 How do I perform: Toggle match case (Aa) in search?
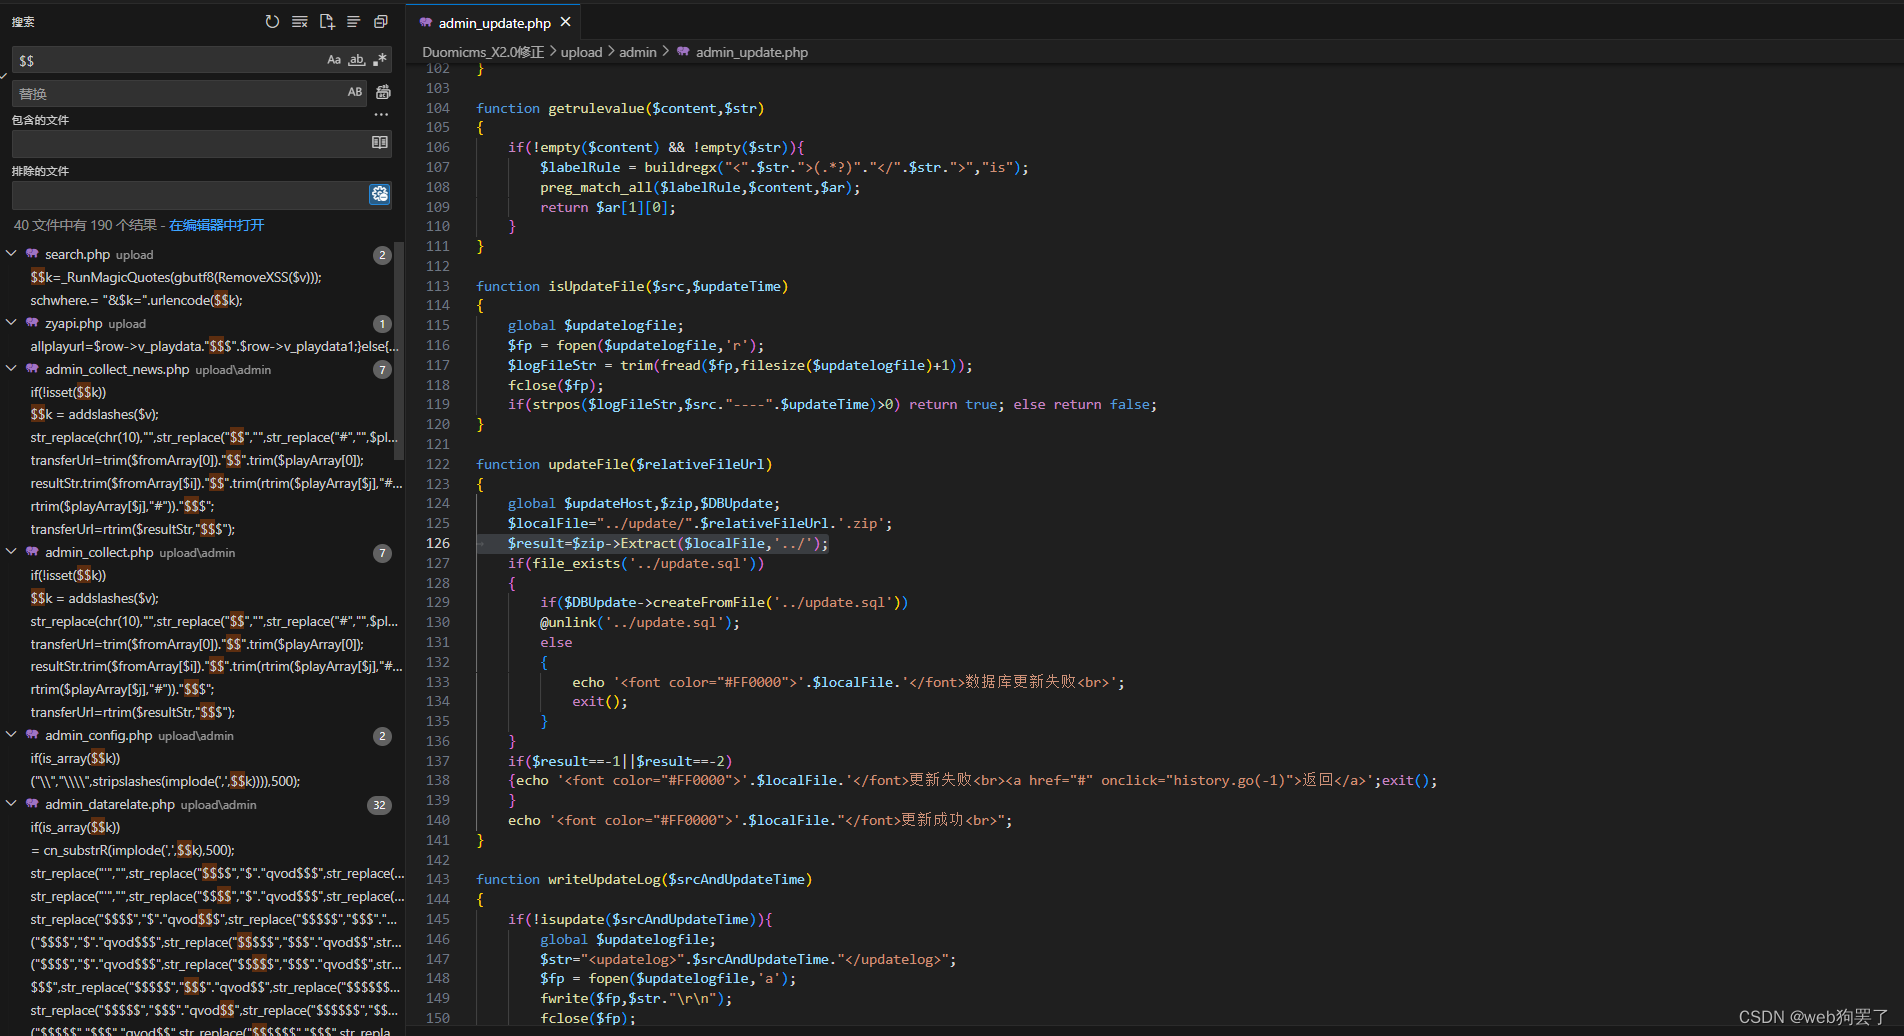[x=334, y=60]
